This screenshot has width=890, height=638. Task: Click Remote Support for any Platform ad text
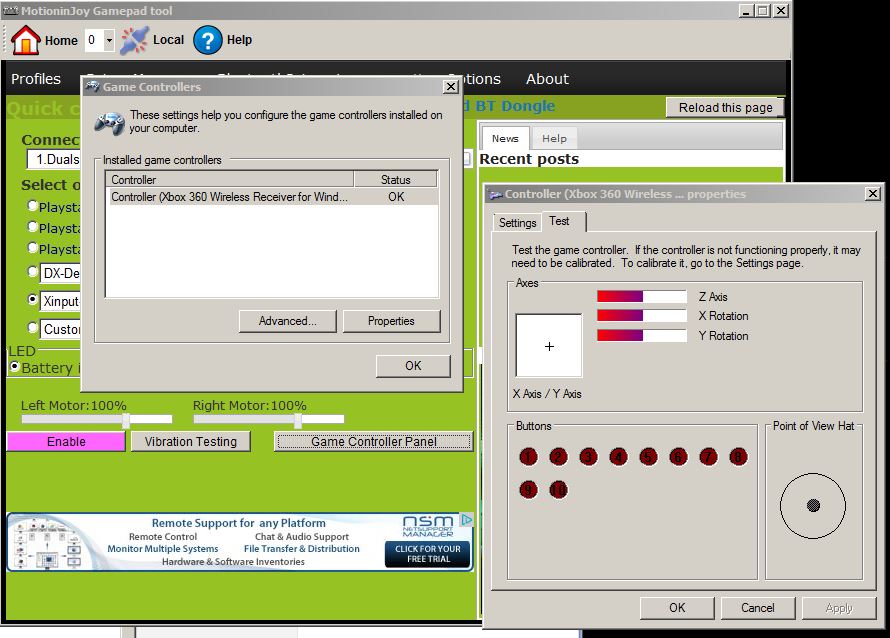click(238, 523)
